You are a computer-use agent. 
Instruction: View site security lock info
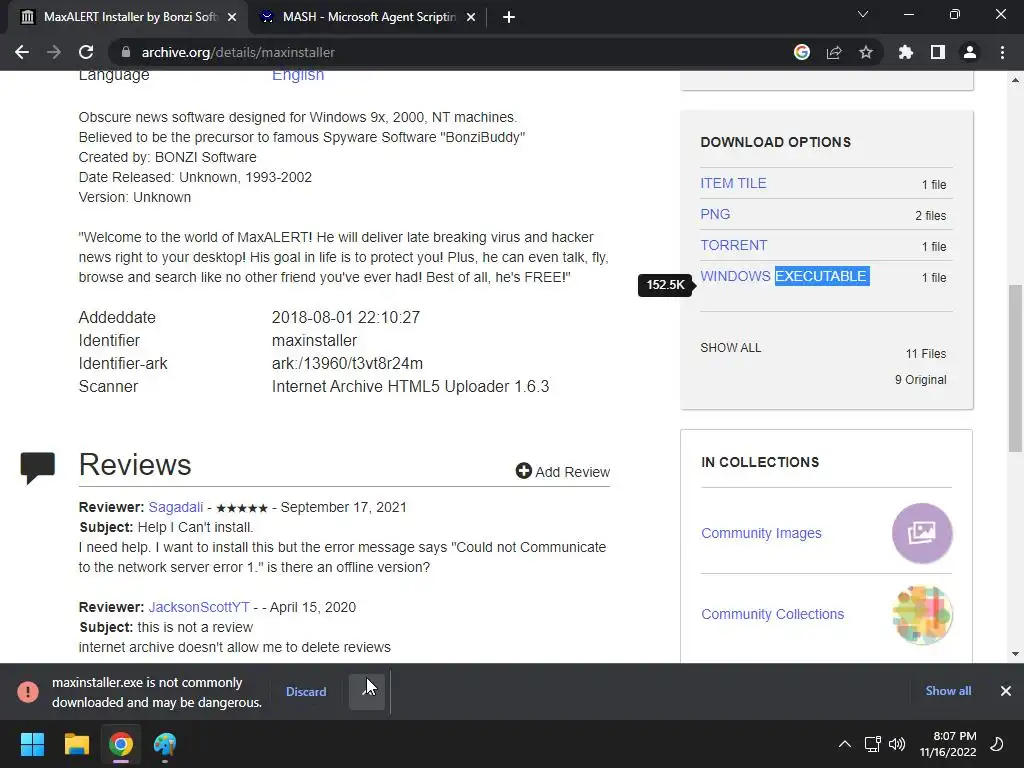[126, 52]
